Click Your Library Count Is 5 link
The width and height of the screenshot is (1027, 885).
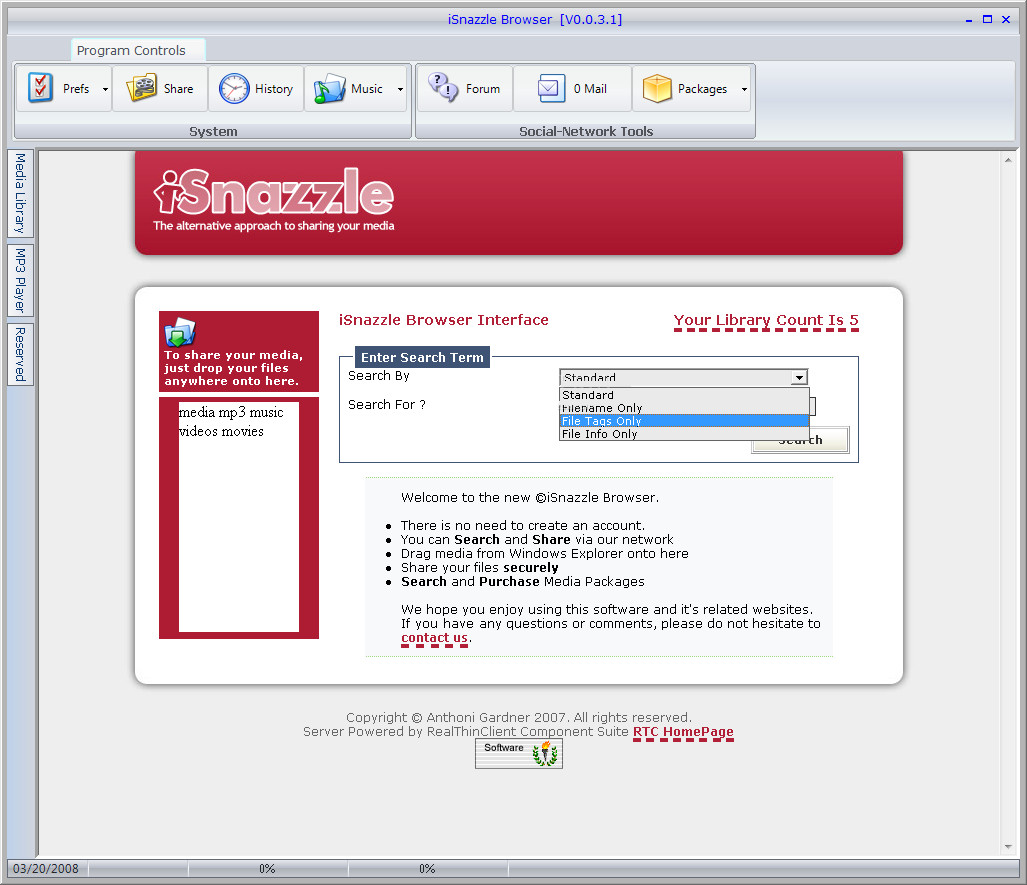tap(766, 320)
